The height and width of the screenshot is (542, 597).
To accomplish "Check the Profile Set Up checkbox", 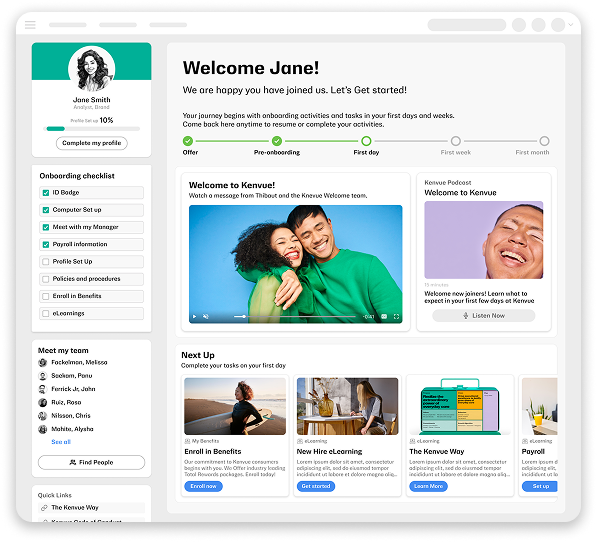I will (x=46, y=262).
